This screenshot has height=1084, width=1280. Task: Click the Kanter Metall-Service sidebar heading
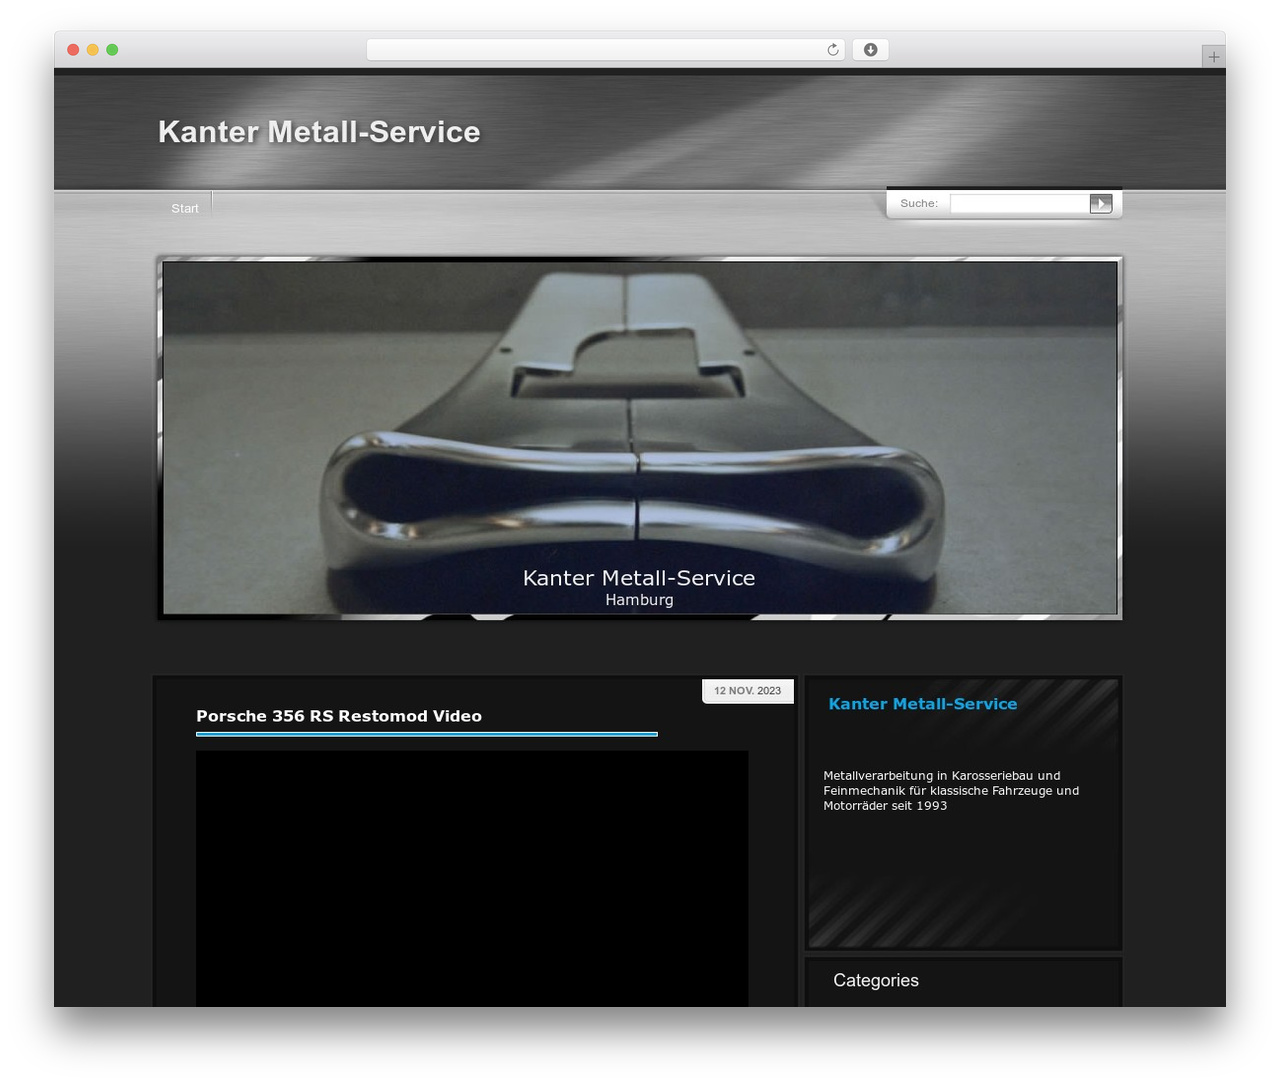tap(923, 704)
